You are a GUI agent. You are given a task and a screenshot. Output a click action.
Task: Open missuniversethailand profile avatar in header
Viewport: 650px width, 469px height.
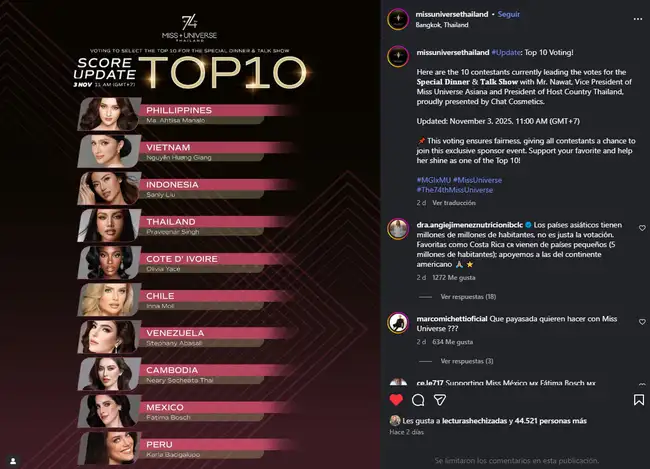[398, 19]
